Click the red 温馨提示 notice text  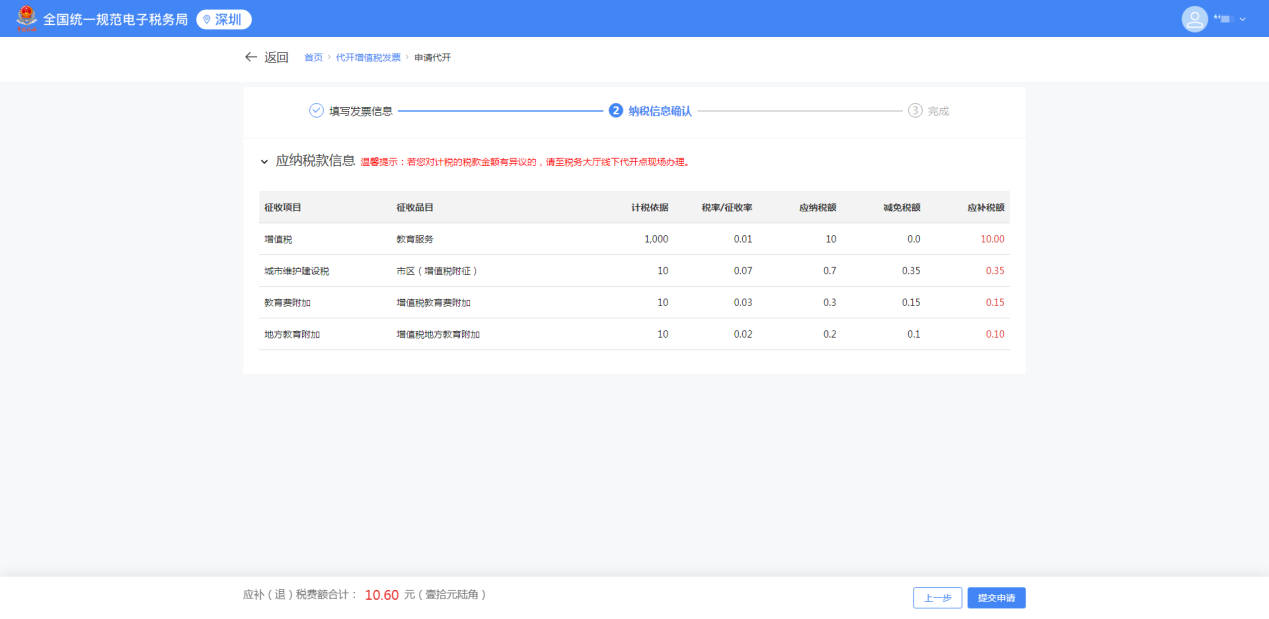point(525,161)
